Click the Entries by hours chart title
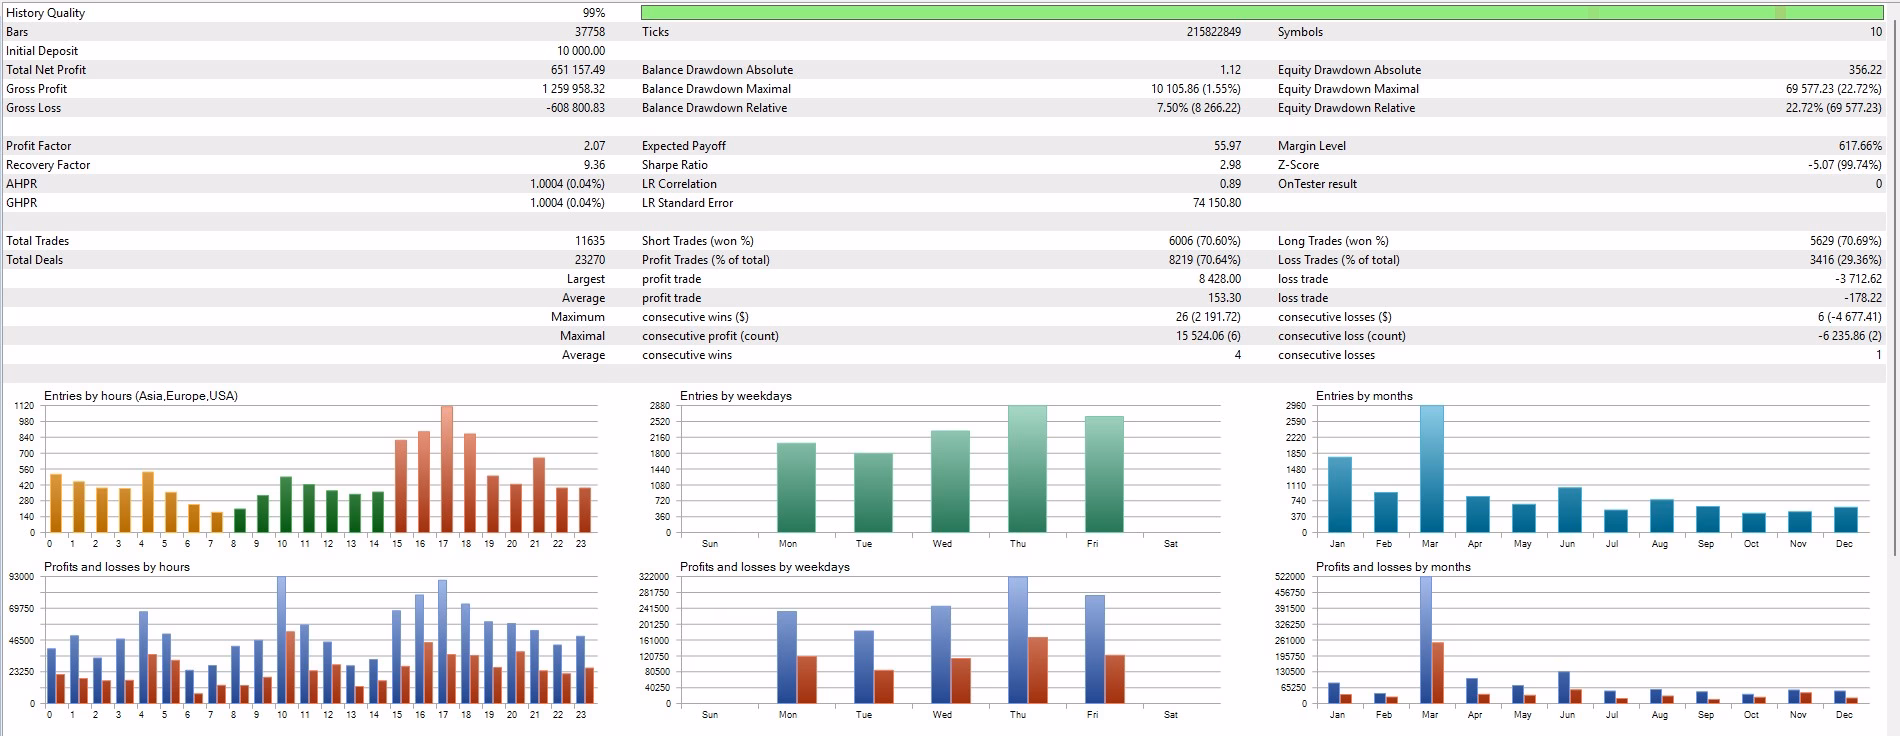Viewport: 1900px width, 736px height. click(x=140, y=396)
